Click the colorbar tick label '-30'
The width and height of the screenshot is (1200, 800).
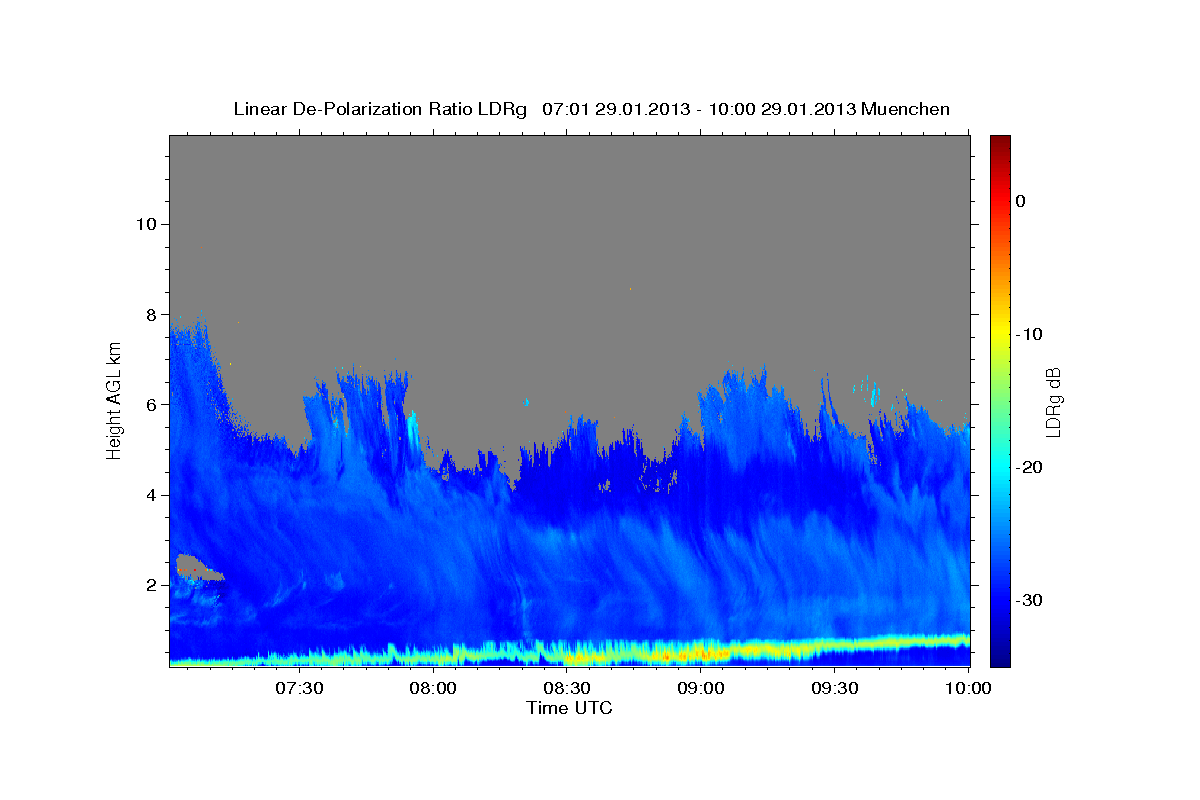tap(1030, 600)
